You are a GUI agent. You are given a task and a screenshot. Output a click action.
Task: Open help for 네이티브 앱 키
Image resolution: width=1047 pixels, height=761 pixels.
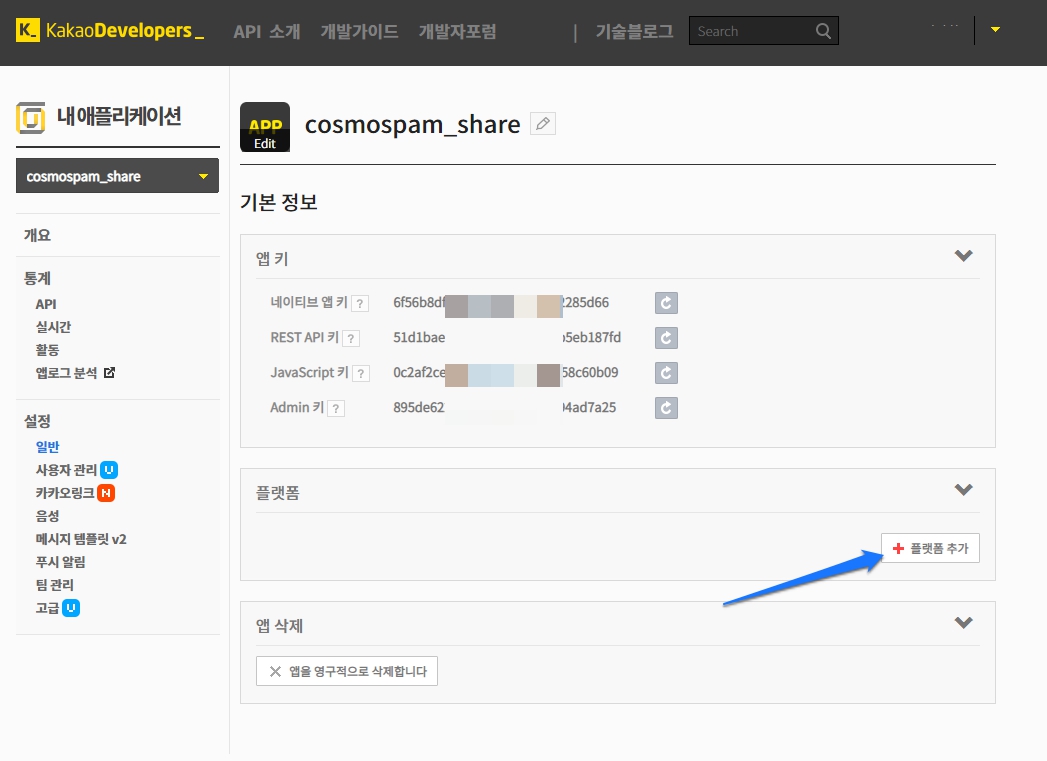tap(360, 304)
